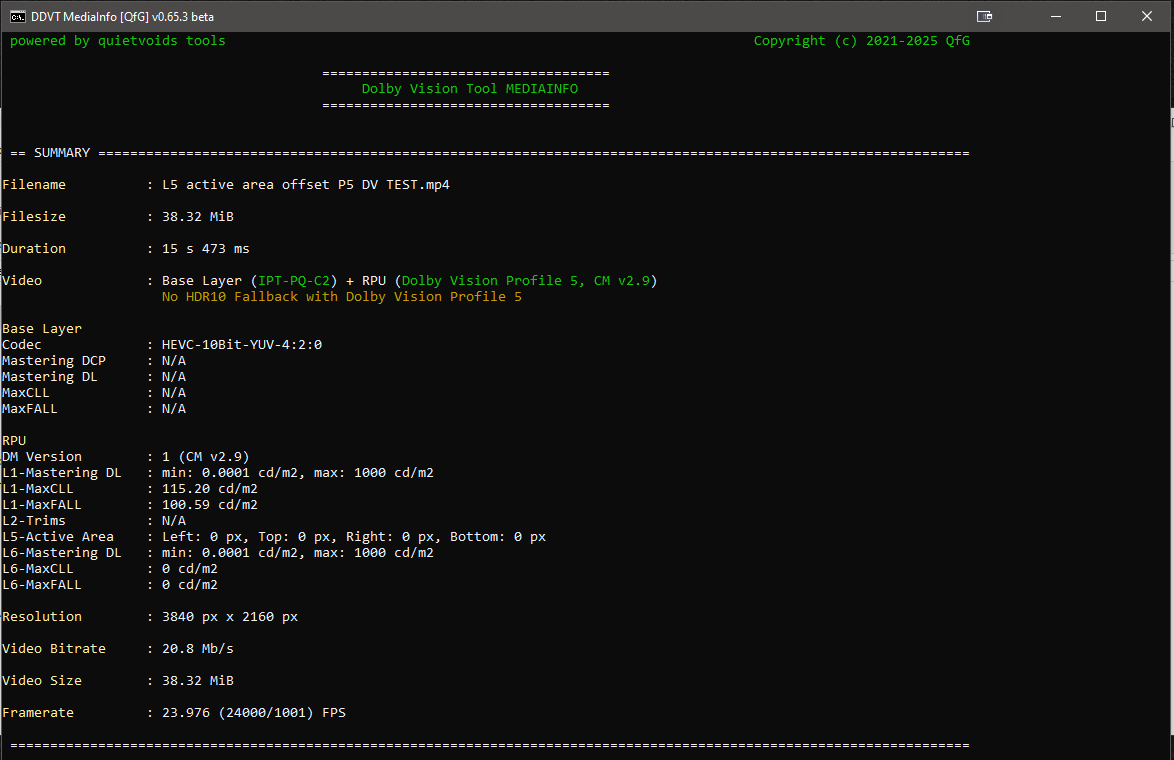Click the "Mastering DCP" label
The width and height of the screenshot is (1174, 760).
coord(54,361)
